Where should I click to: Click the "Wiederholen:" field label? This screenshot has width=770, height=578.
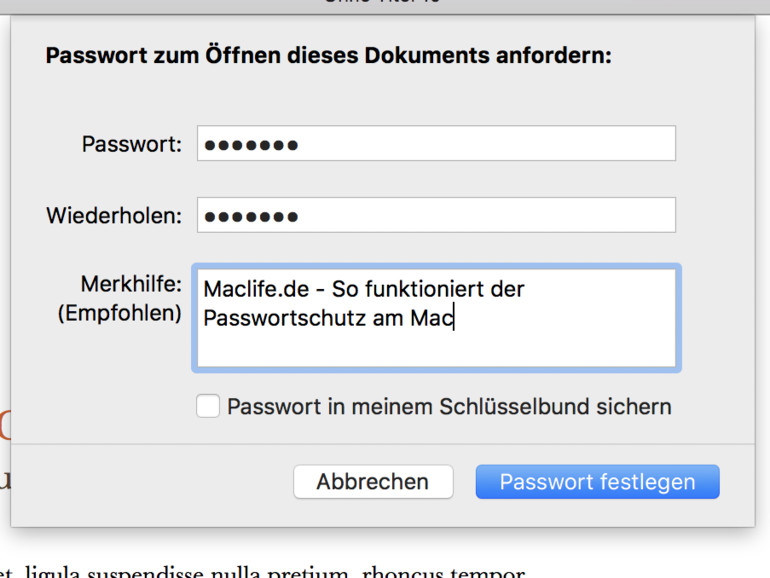coord(114,215)
